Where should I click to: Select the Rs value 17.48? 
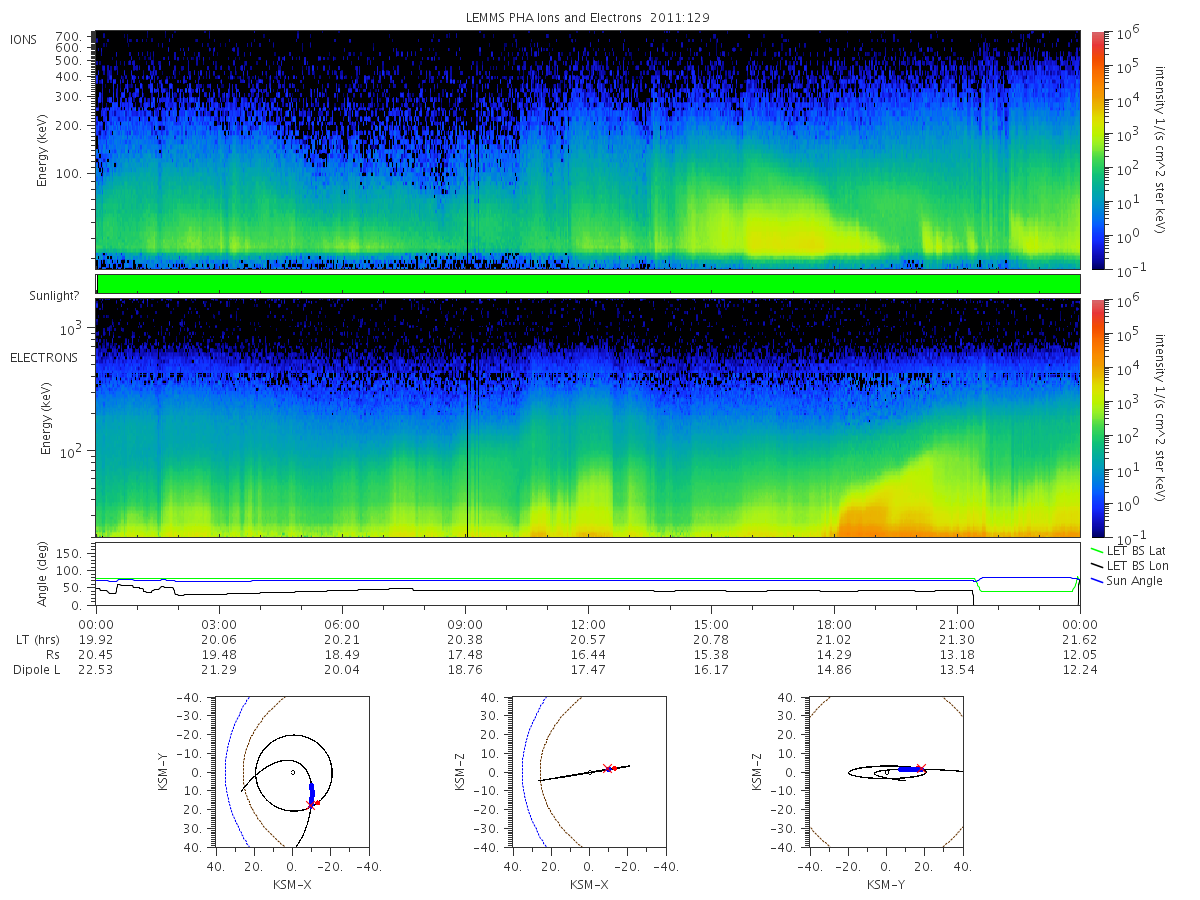point(465,655)
